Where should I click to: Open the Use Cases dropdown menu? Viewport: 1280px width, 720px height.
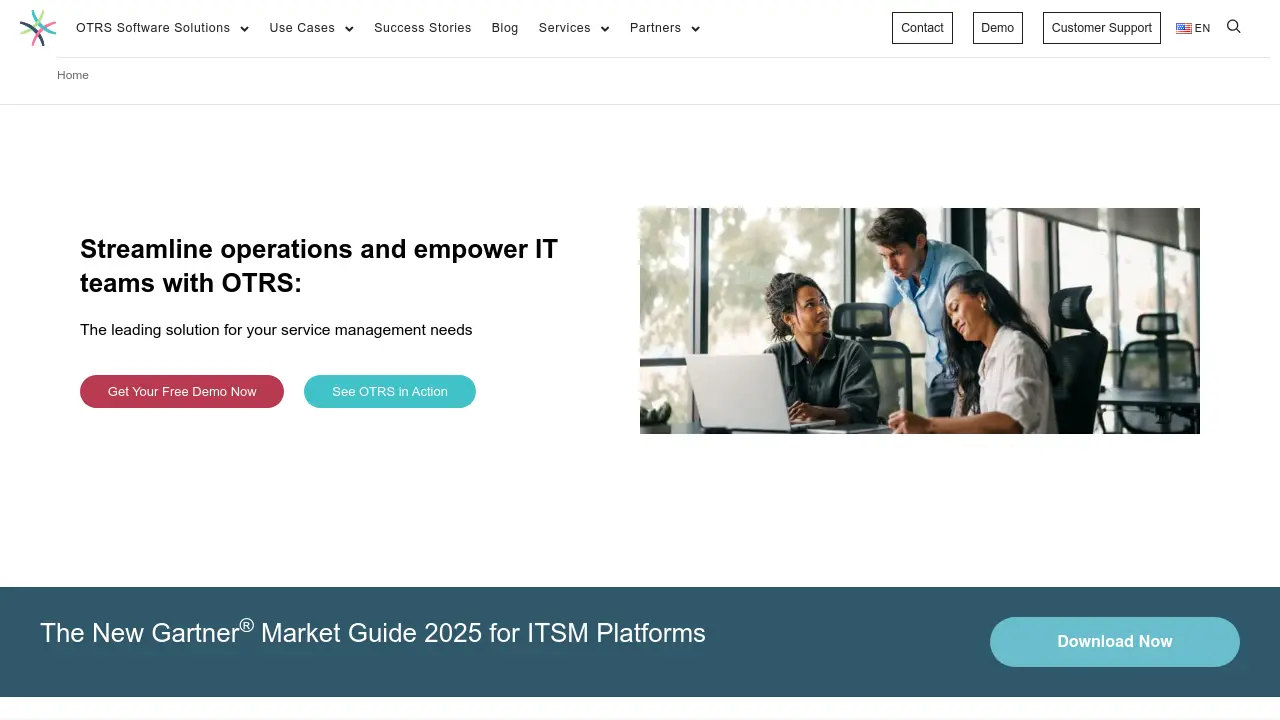tap(302, 28)
